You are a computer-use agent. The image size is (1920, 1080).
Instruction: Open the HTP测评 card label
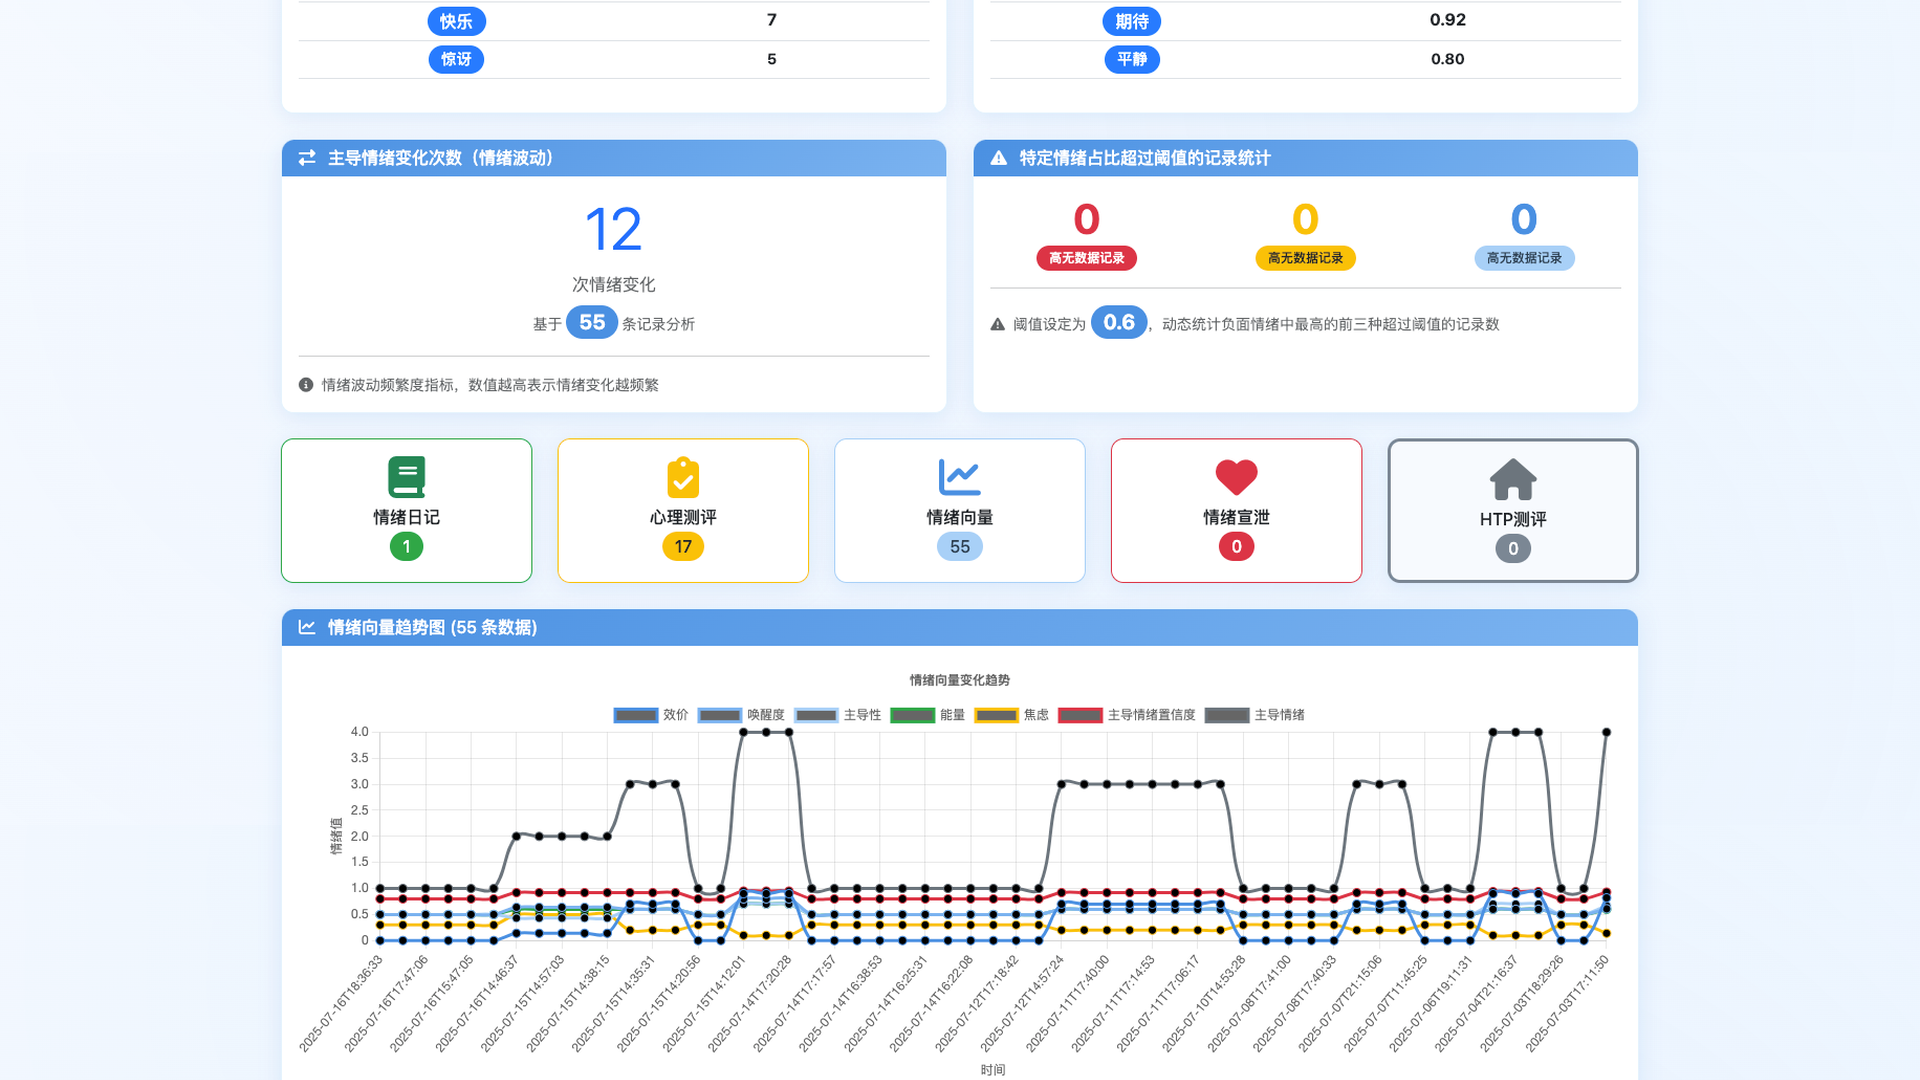coord(1513,519)
